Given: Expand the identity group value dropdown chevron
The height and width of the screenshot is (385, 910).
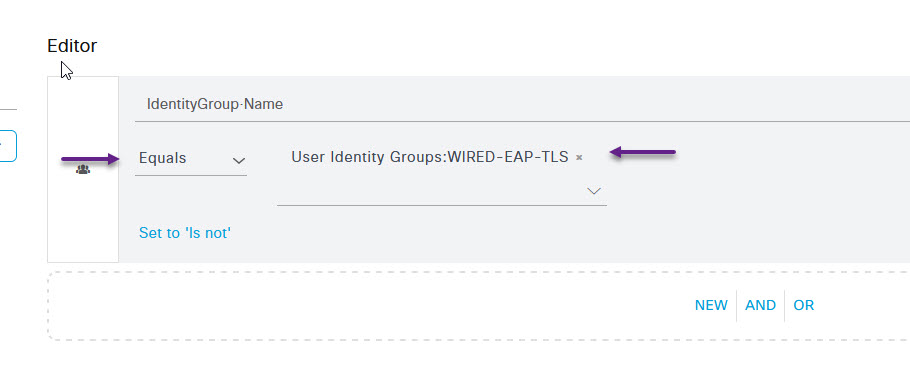Looking at the screenshot, I should tap(594, 190).
